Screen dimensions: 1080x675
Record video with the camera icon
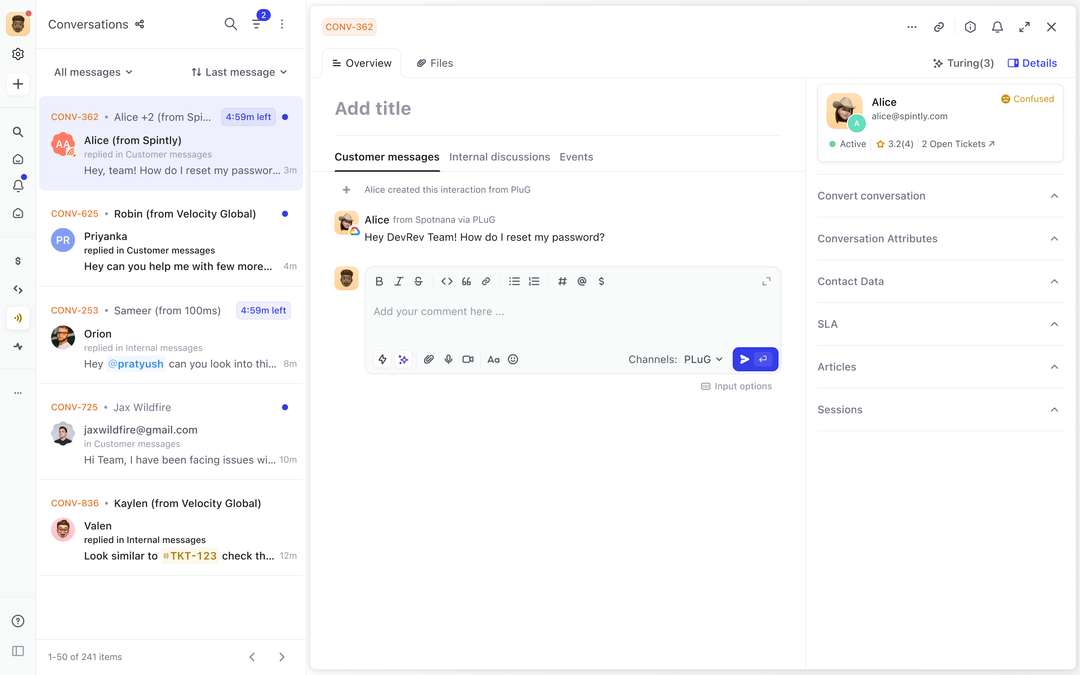(468, 360)
